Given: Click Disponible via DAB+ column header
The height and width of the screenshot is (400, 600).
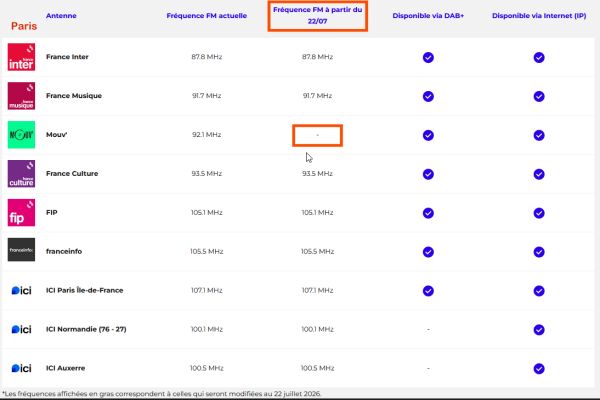Looking at the screenshot, I should click(x=428, y=16).
